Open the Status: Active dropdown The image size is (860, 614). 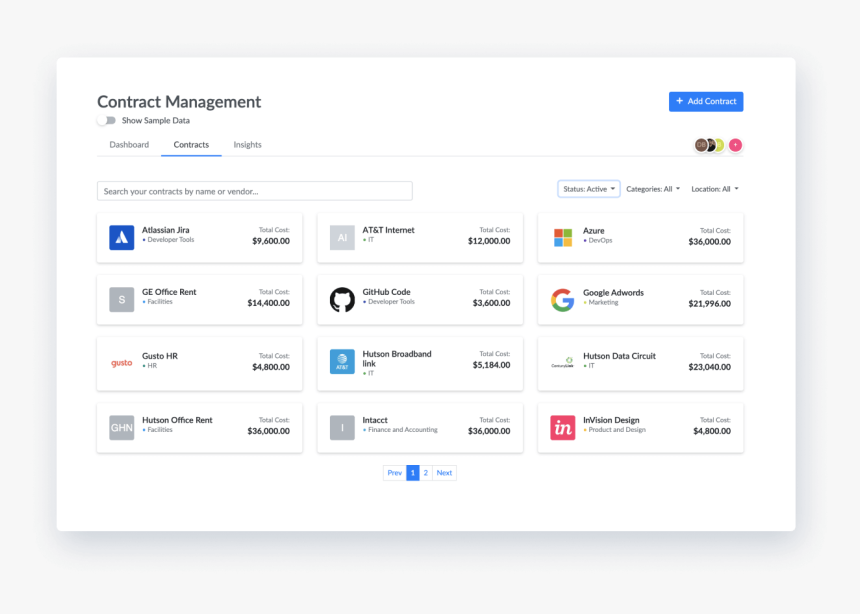(x=589, y=189)
